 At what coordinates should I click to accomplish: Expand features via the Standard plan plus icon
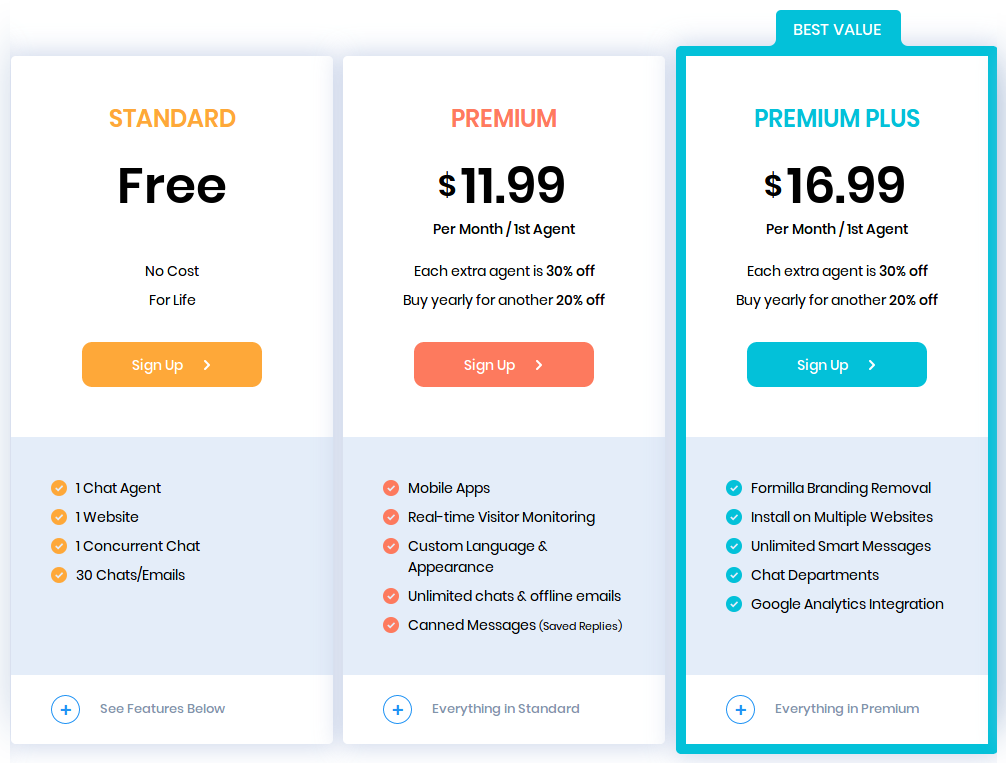(x=65, y=709)
